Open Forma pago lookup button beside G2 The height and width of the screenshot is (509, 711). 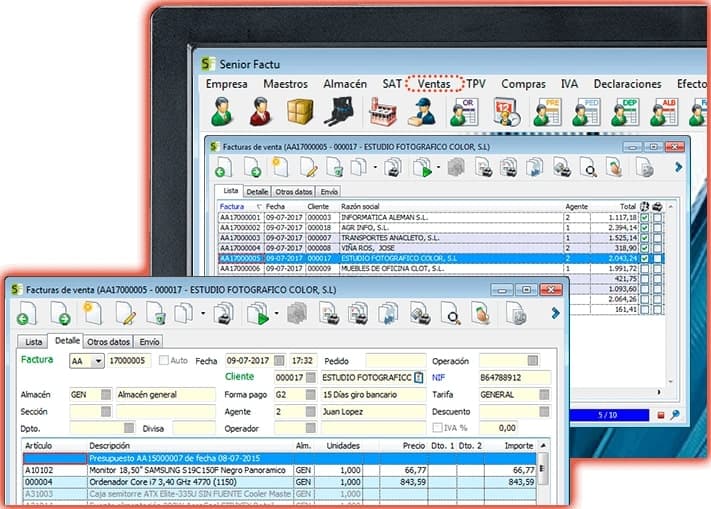(x=311, y=394)
